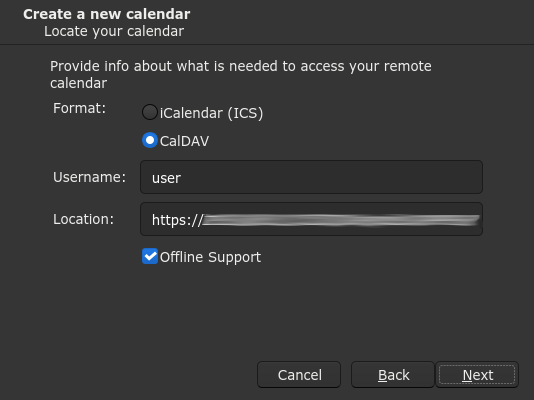
Task: Click the "Username:" field label
Action: click(x=89, y=177)
